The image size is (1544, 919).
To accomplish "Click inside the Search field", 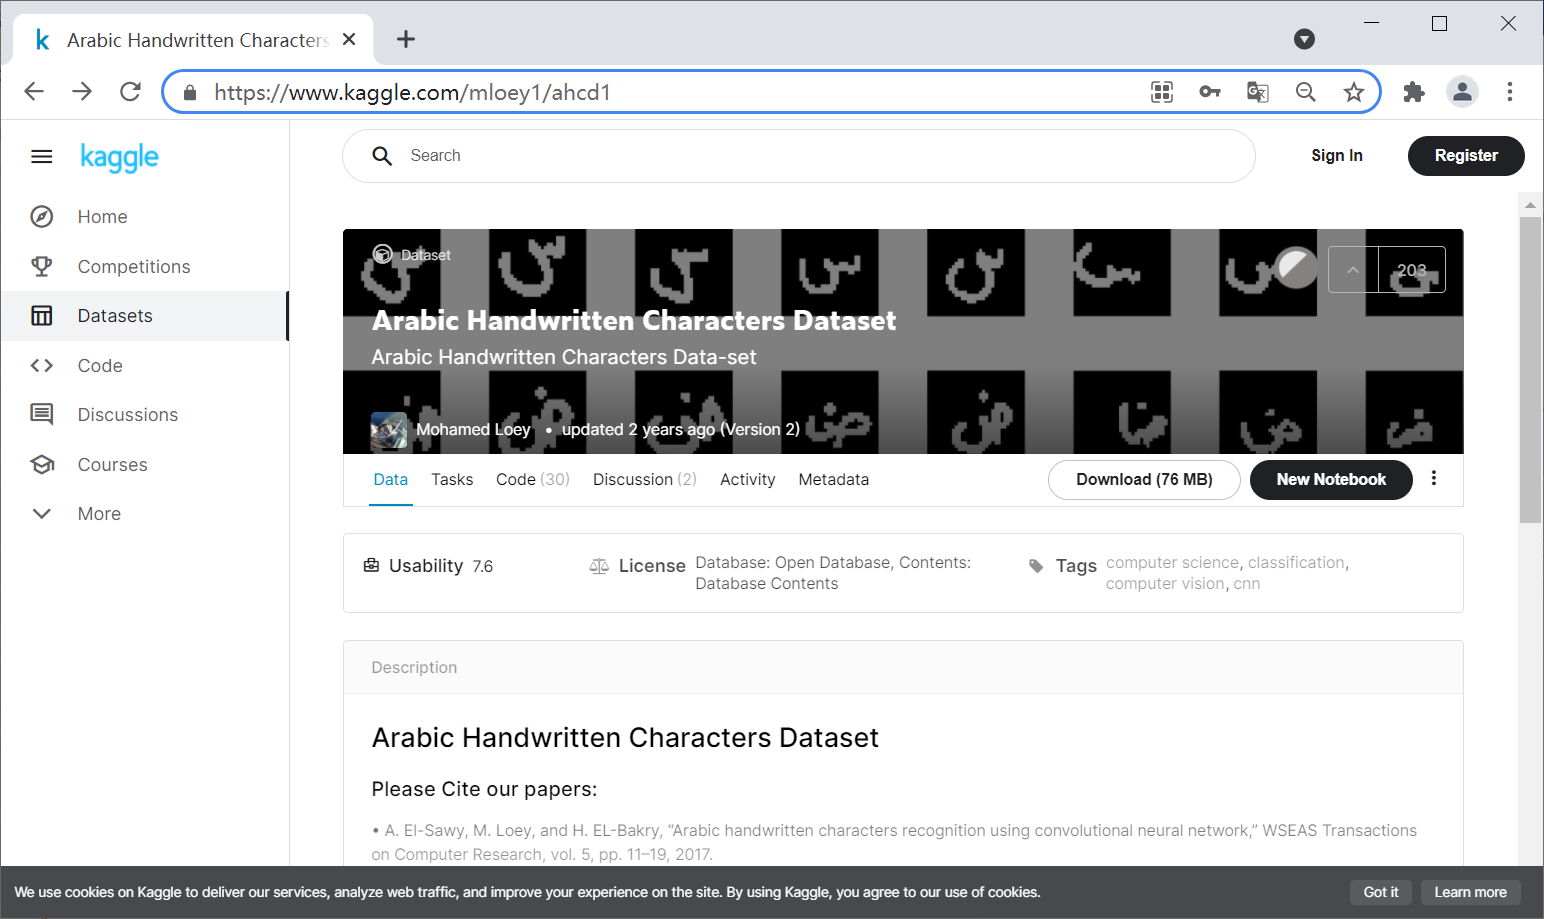I will 799,156.
